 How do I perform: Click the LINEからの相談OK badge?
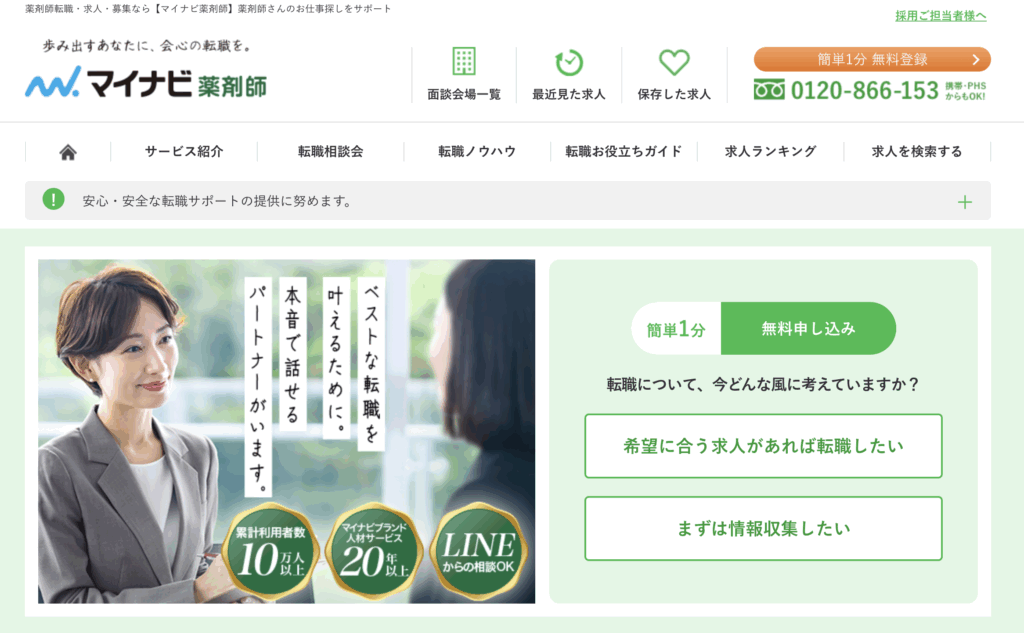click(479, 550)
